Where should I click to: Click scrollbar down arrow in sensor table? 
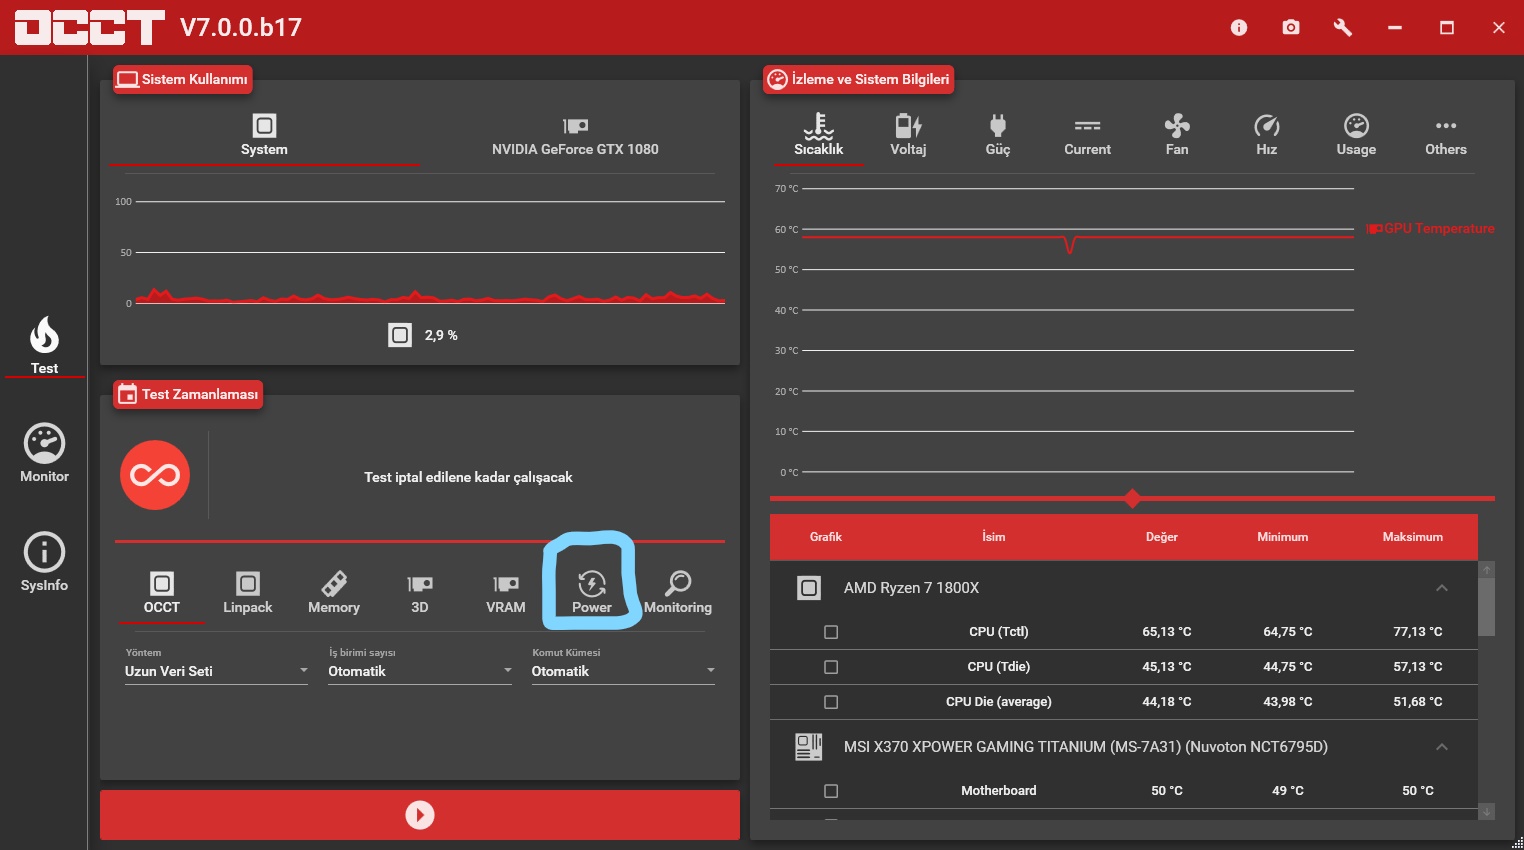[x=1487, y=812]
